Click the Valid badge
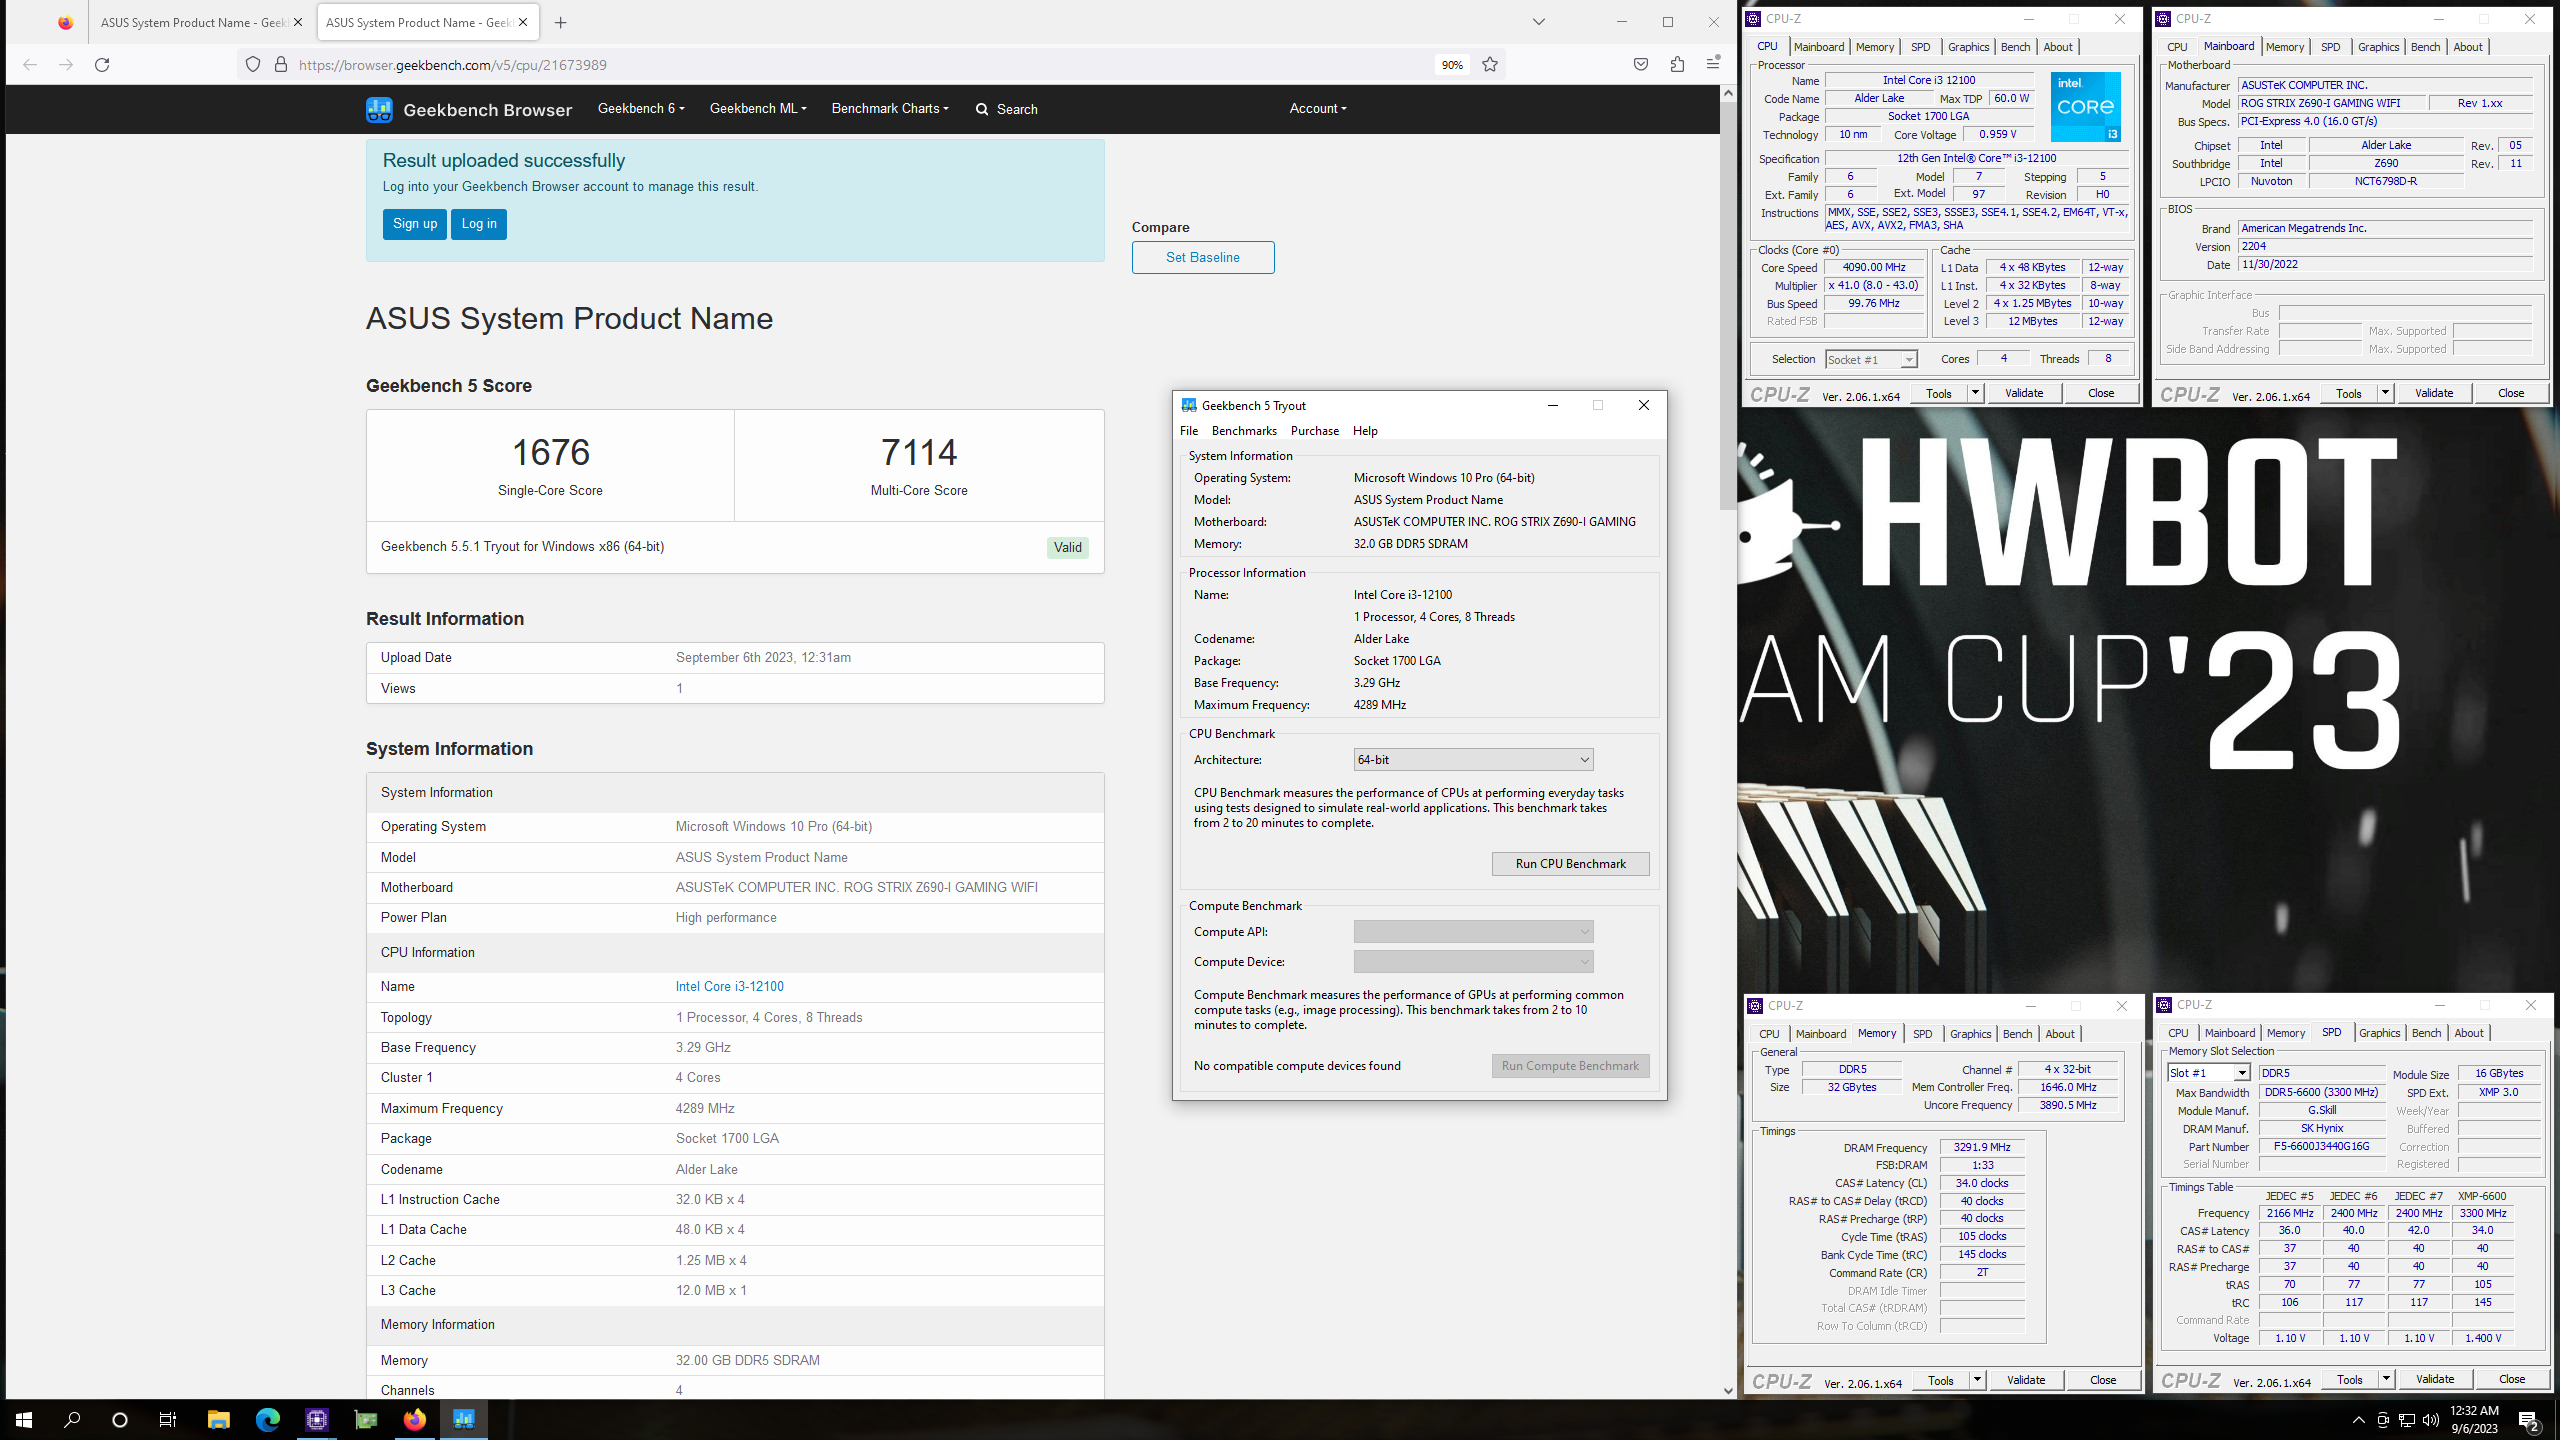This screenshot has height=1440, width=2560. click(x=1068, y=547)
